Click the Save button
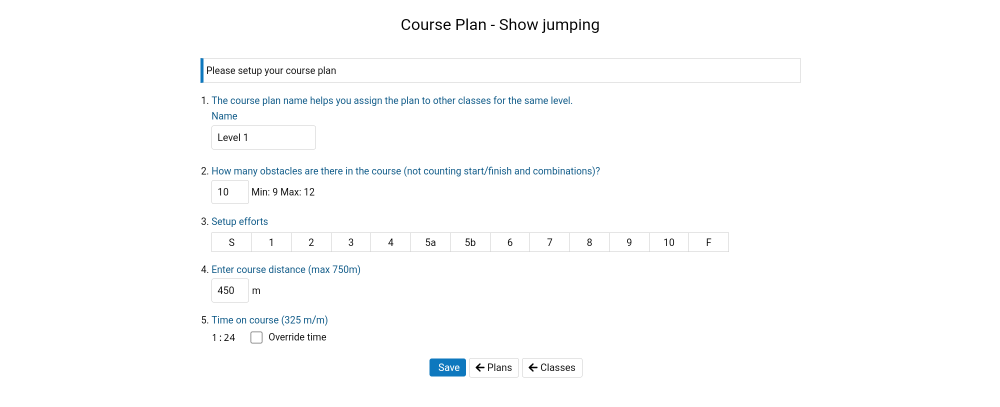This screenshot has height=407, width=1000. [448, 368]
